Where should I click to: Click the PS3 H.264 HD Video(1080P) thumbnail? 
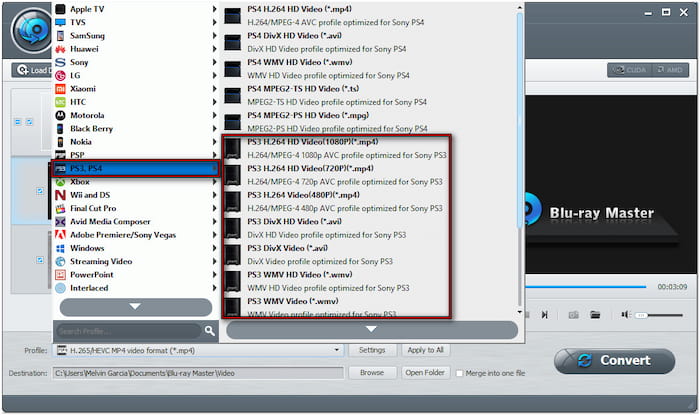[235, 148]
